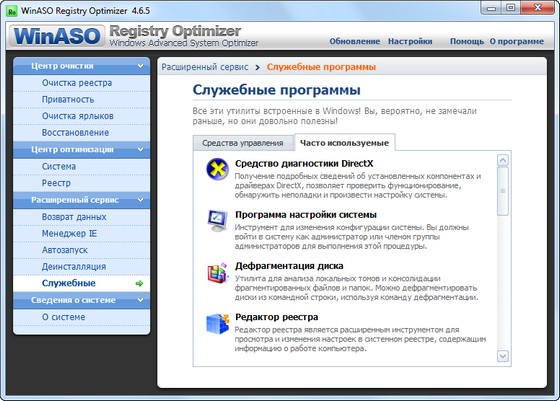The height and width of the screenshot is (401, 560).
Task: Collapse the Сведения о системе section
Action: click(140, 300)
